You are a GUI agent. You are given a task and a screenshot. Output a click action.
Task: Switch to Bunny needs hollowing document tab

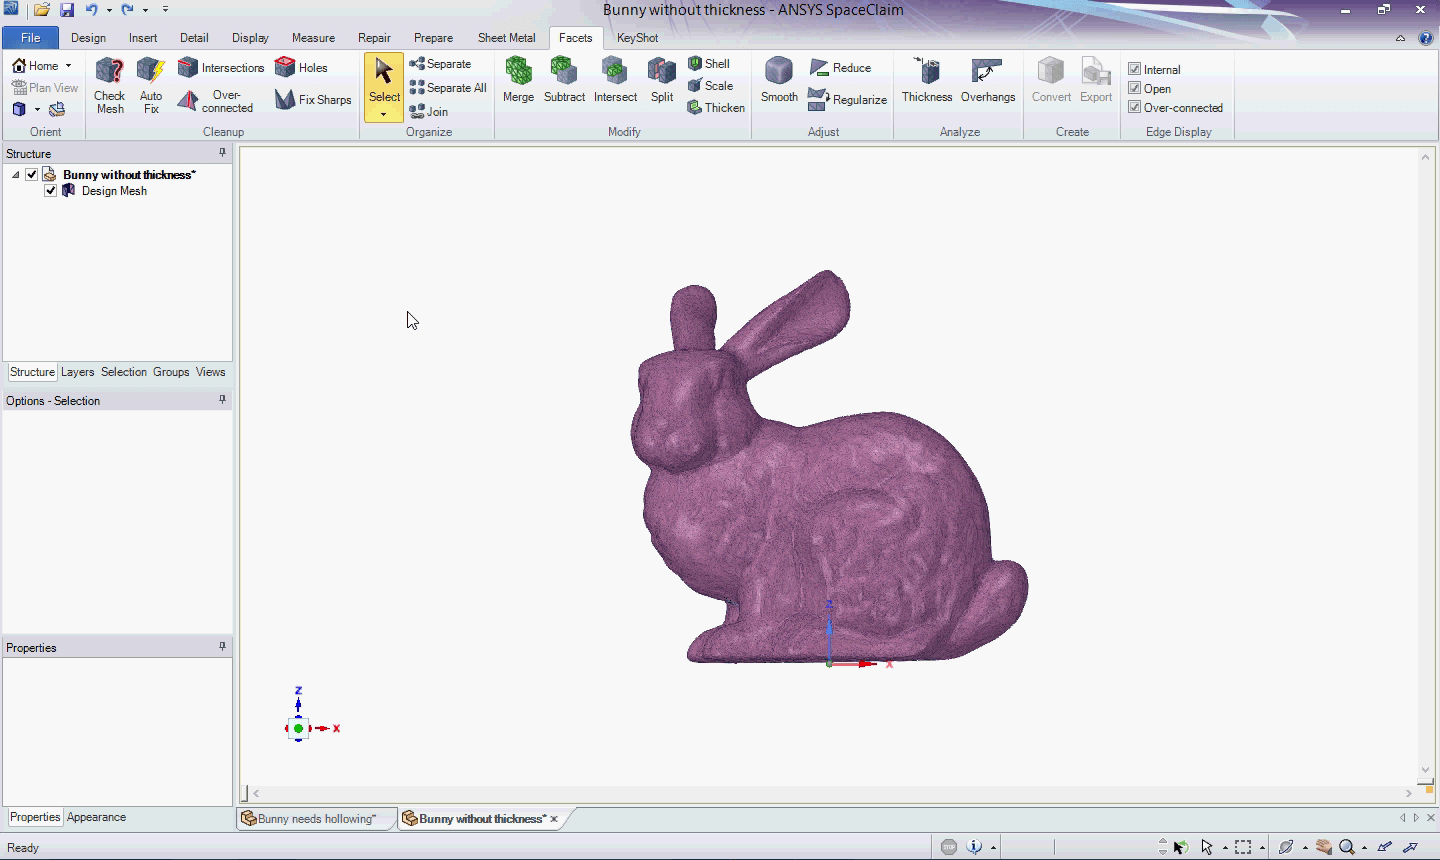point(316,818)
